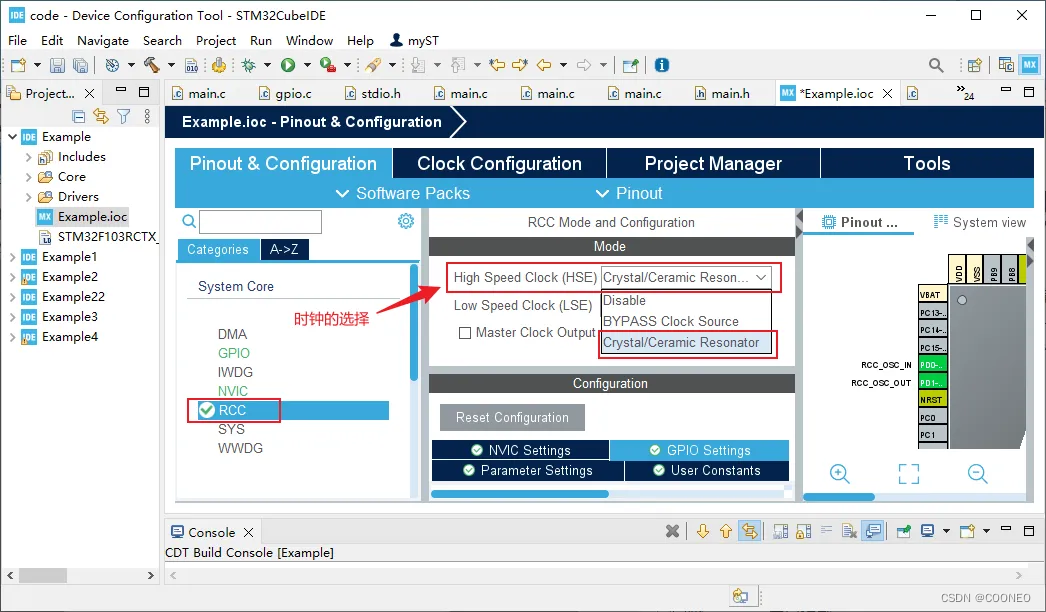
Task: Switch to the MX Device Configuration perspective icon
Action: pyautogui.click(x=1029, y=65)
